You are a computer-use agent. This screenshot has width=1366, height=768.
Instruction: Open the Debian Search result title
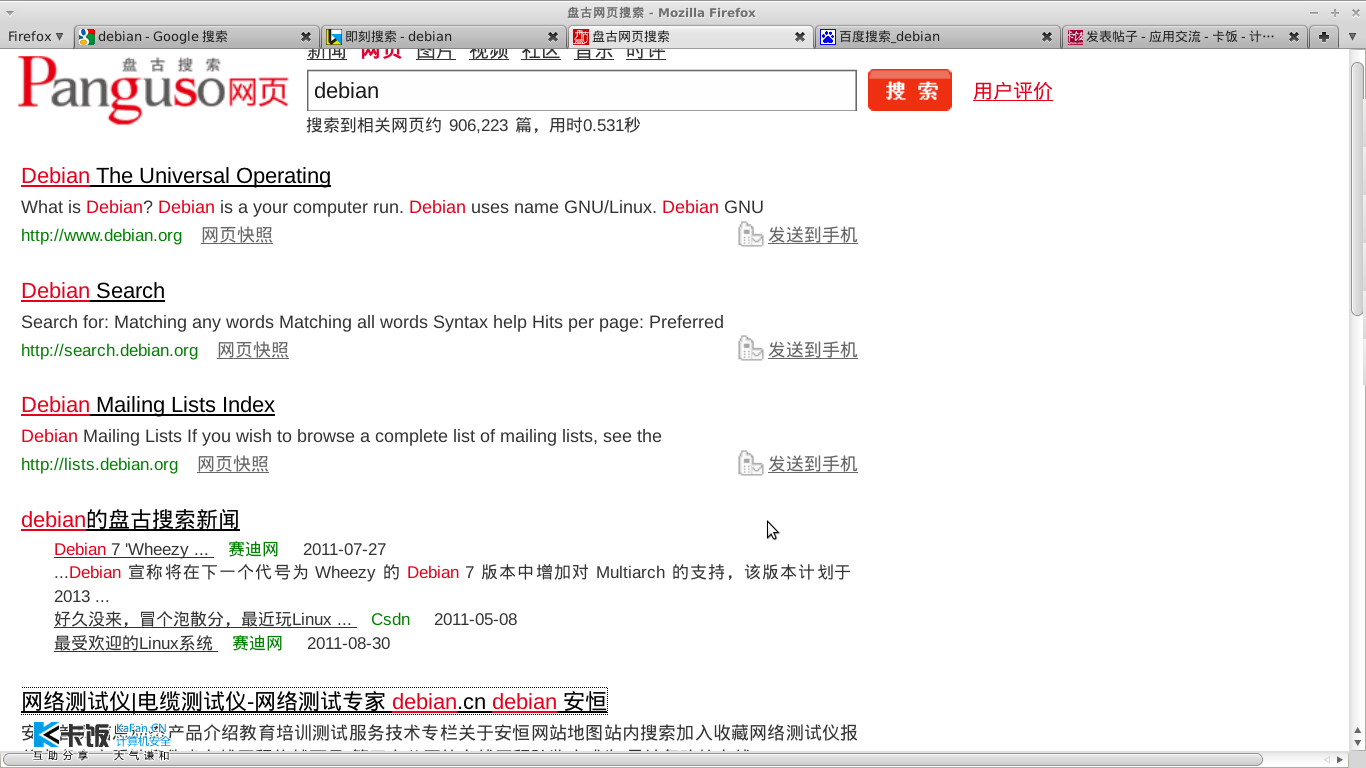point(93,291)
